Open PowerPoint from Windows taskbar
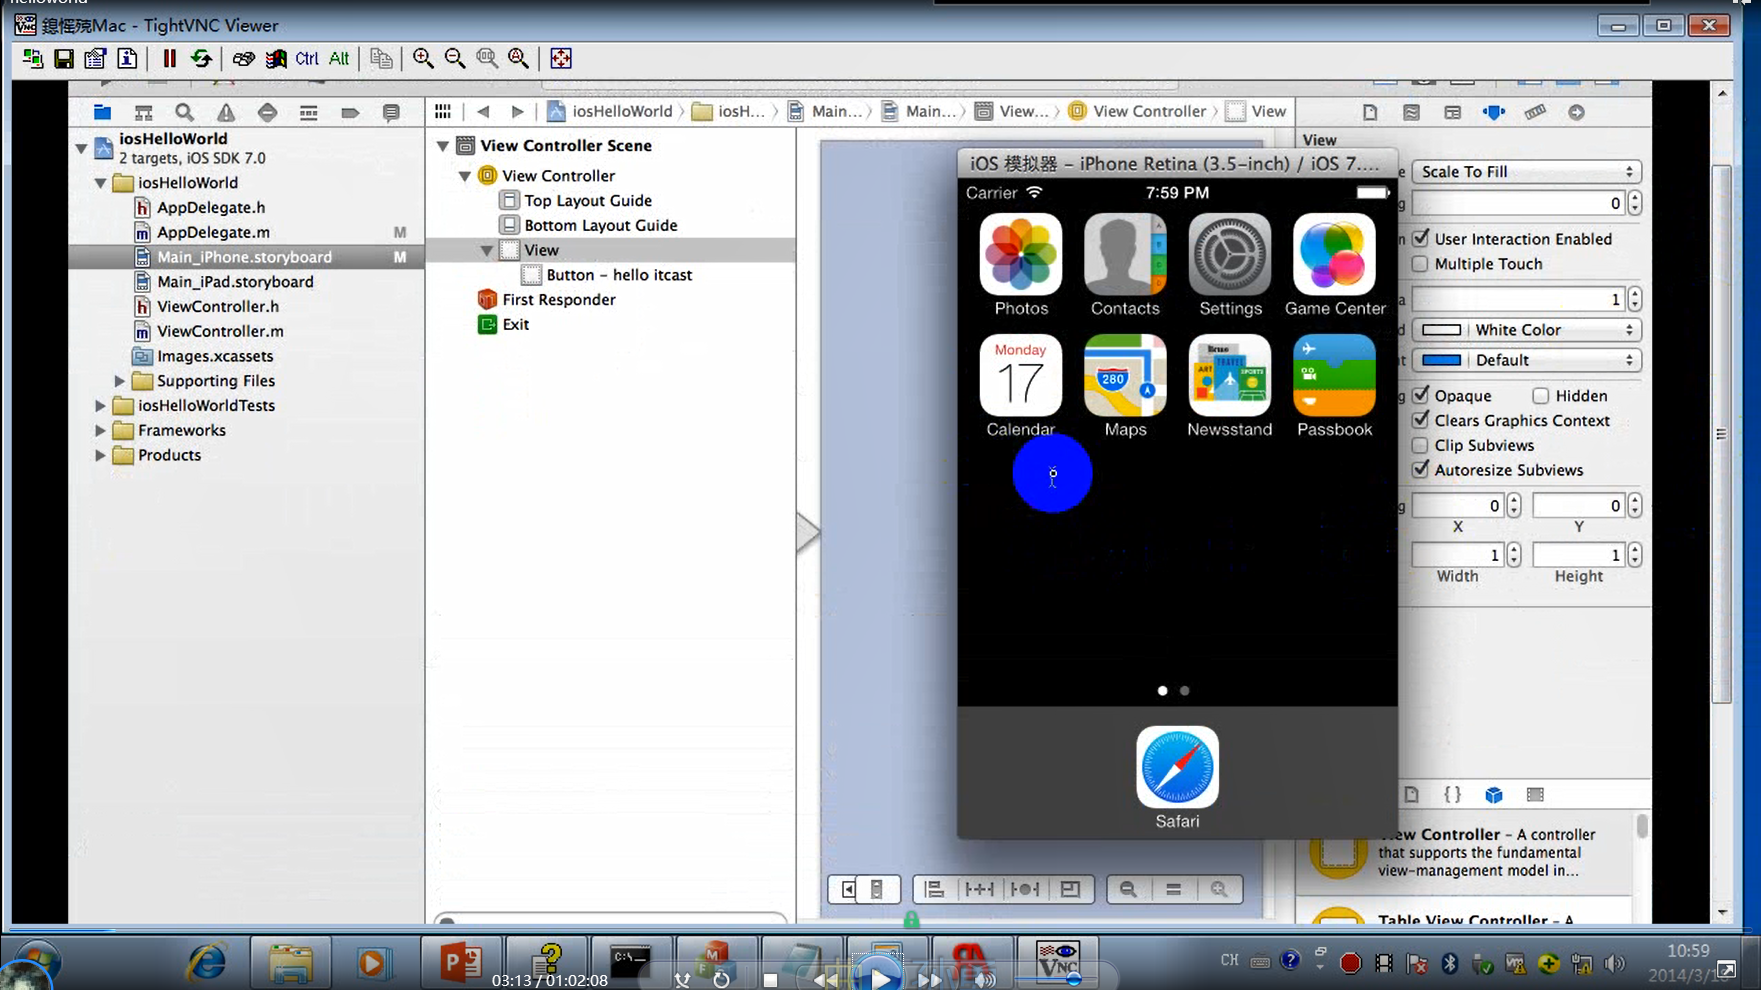 pos(461,963)
